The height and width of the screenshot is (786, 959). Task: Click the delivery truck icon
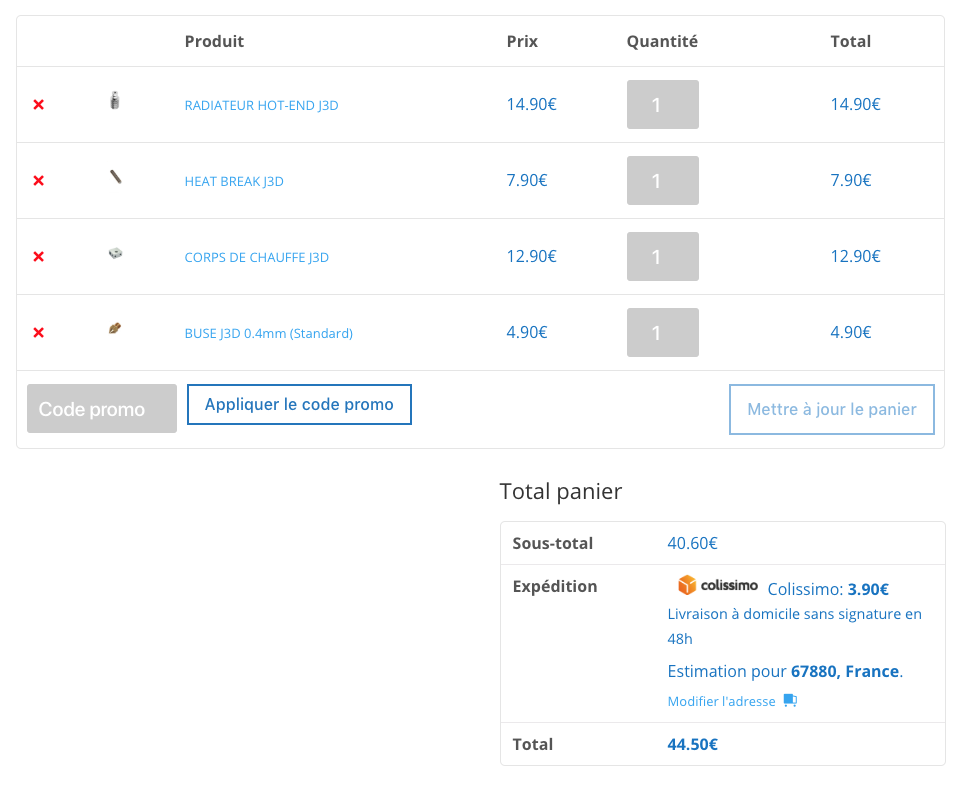(790, 701)
